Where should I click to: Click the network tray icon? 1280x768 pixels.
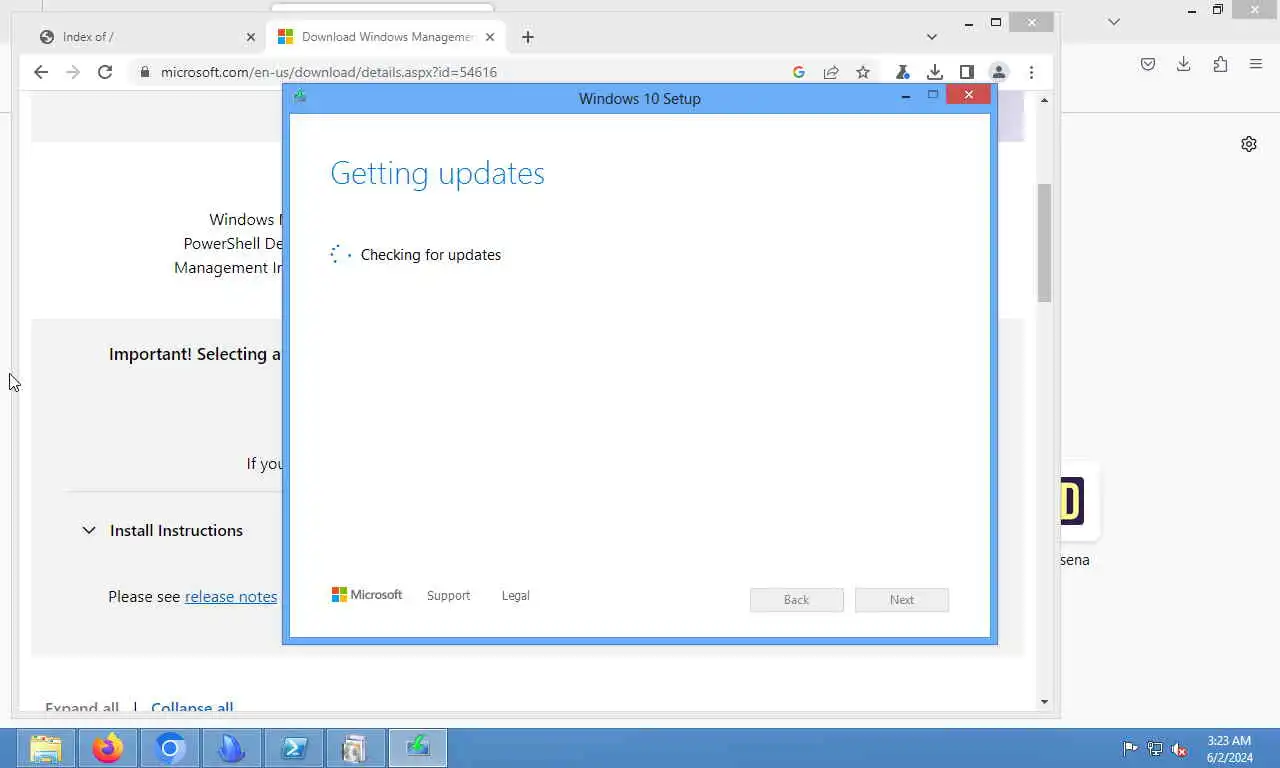coord(1155,748)
